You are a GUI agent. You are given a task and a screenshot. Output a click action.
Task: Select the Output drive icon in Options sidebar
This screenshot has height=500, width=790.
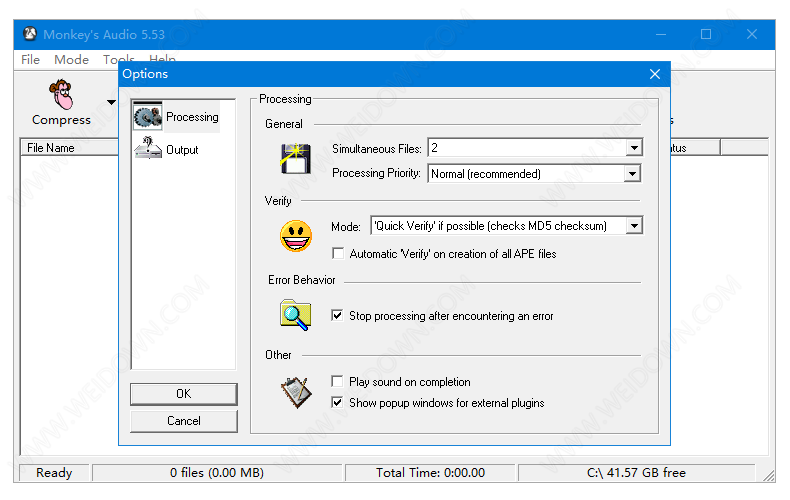tap(148, 148)
